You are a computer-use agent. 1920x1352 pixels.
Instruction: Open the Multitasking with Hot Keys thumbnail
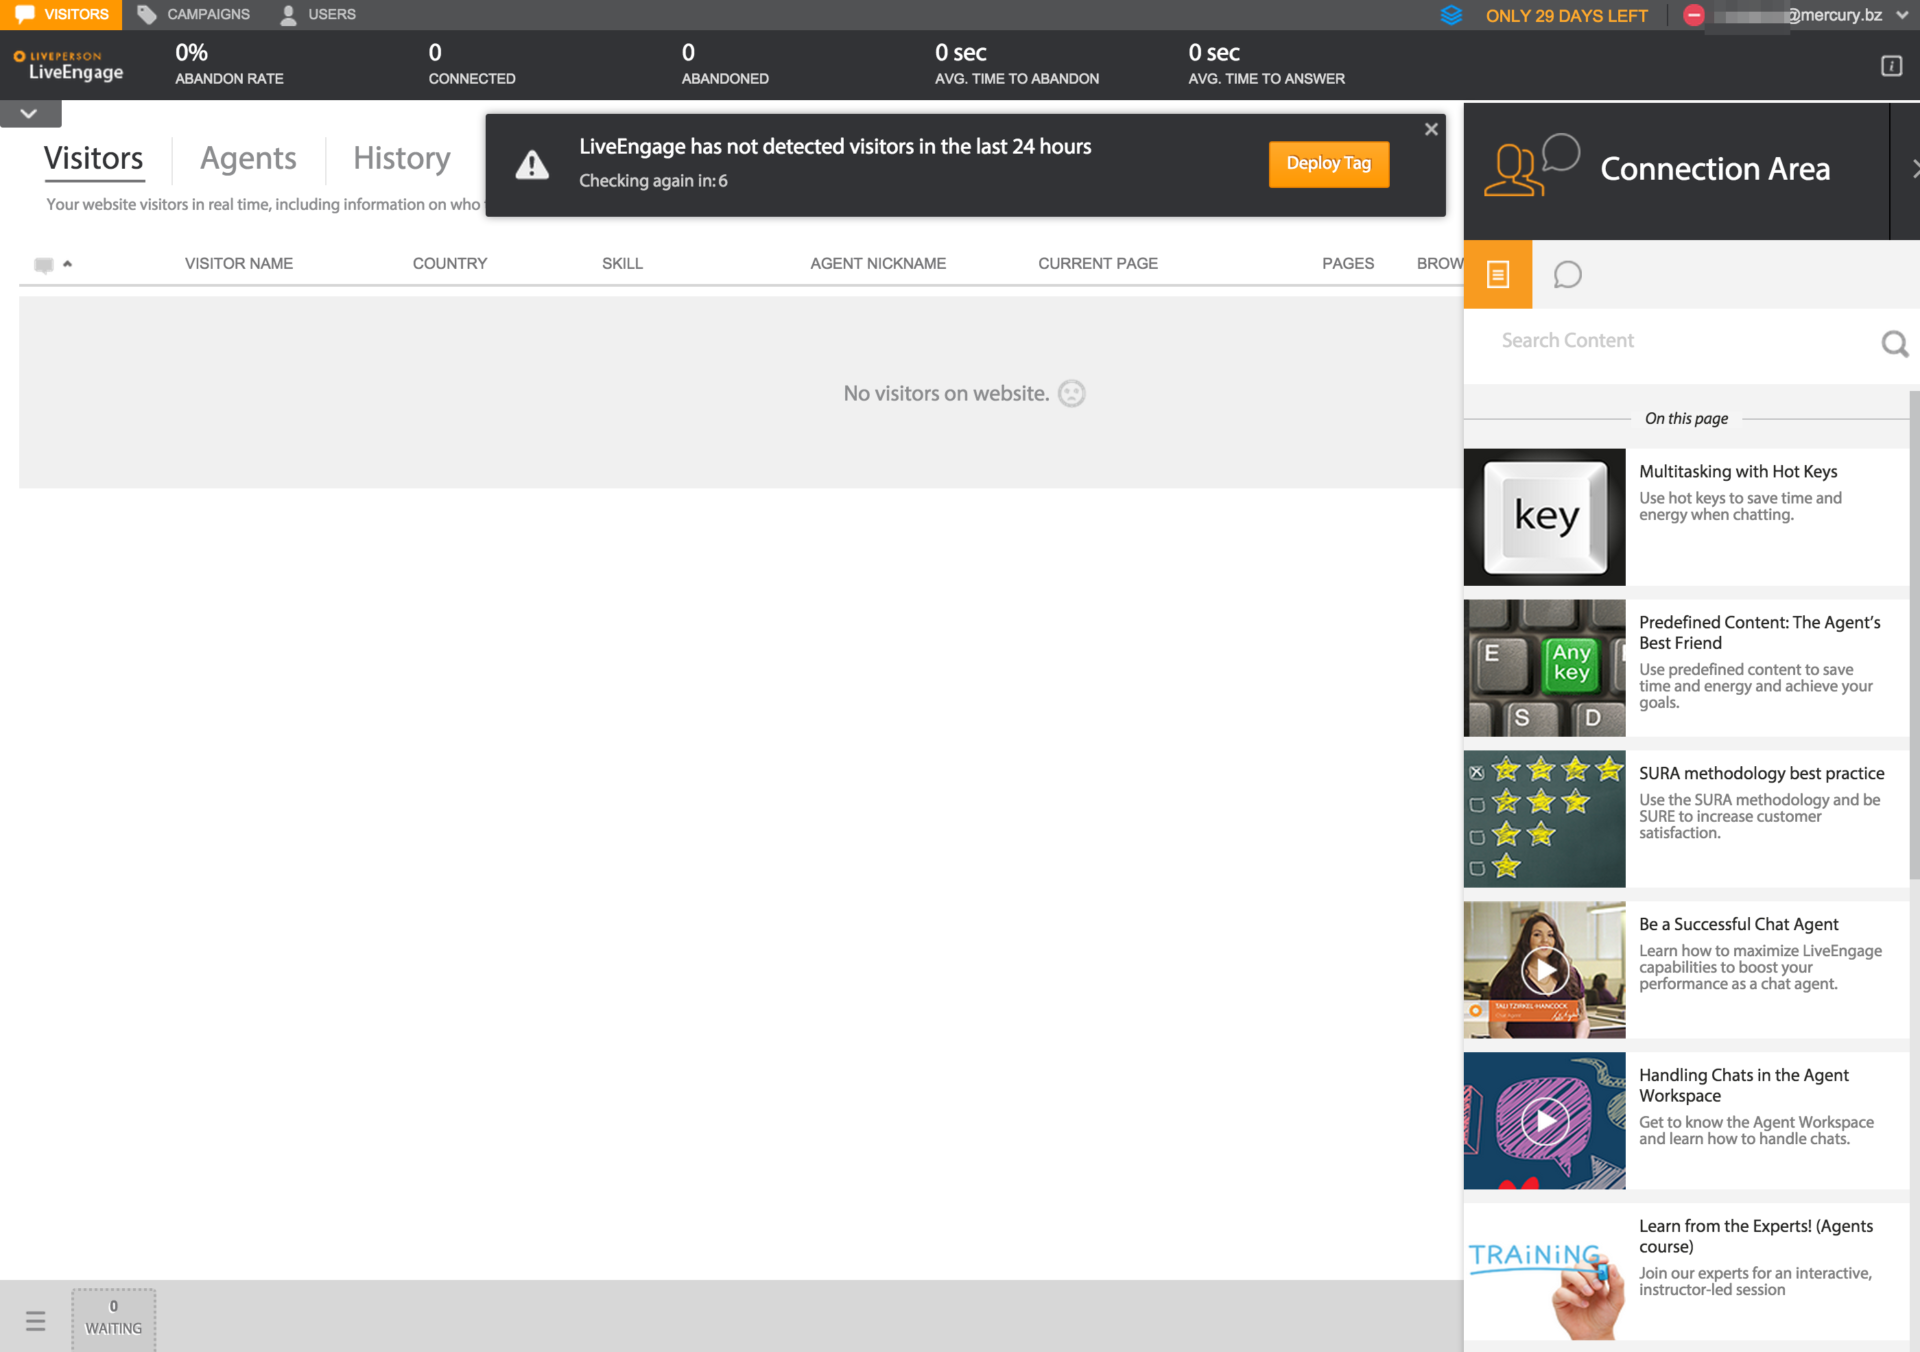tap(1544, 517)
